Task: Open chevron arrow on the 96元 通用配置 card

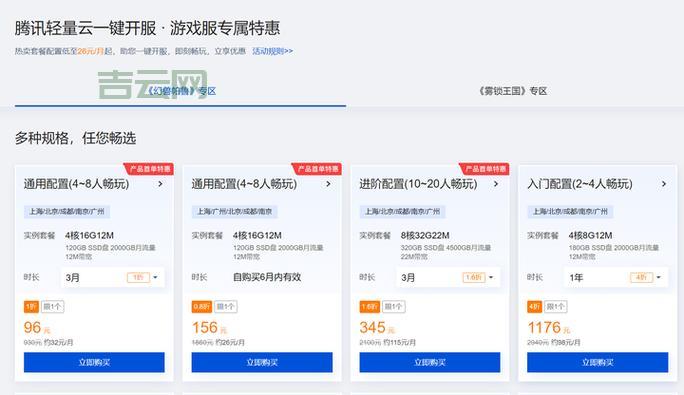Action: tap(160, 184)
